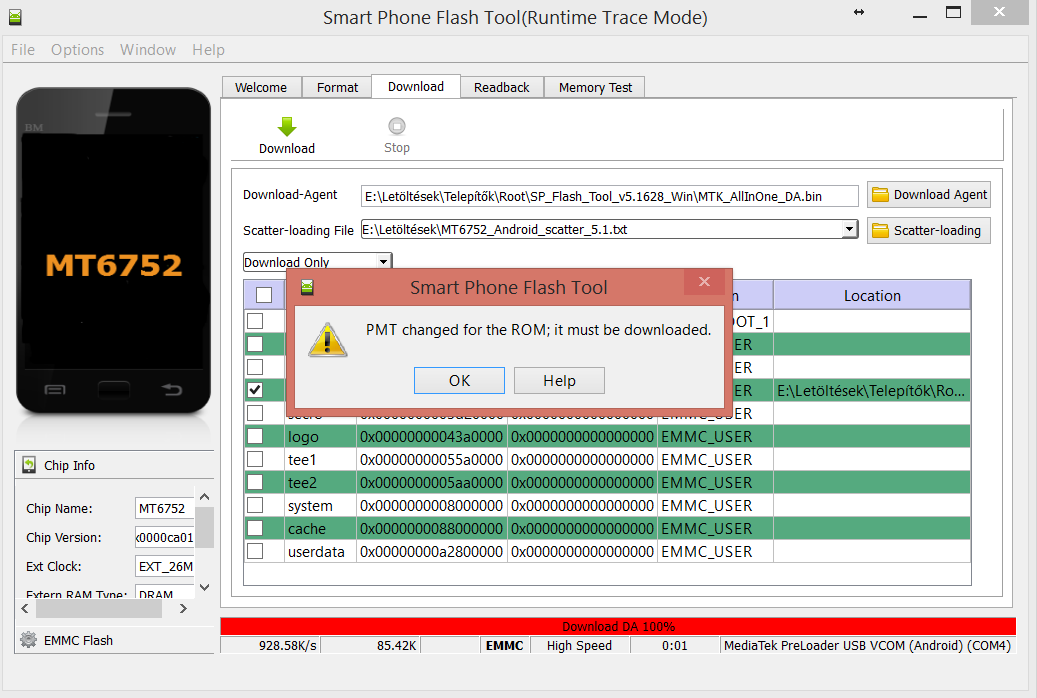The image size is (1037, 698).
Task: Open the Options menu
Action: tap(77, 50)
